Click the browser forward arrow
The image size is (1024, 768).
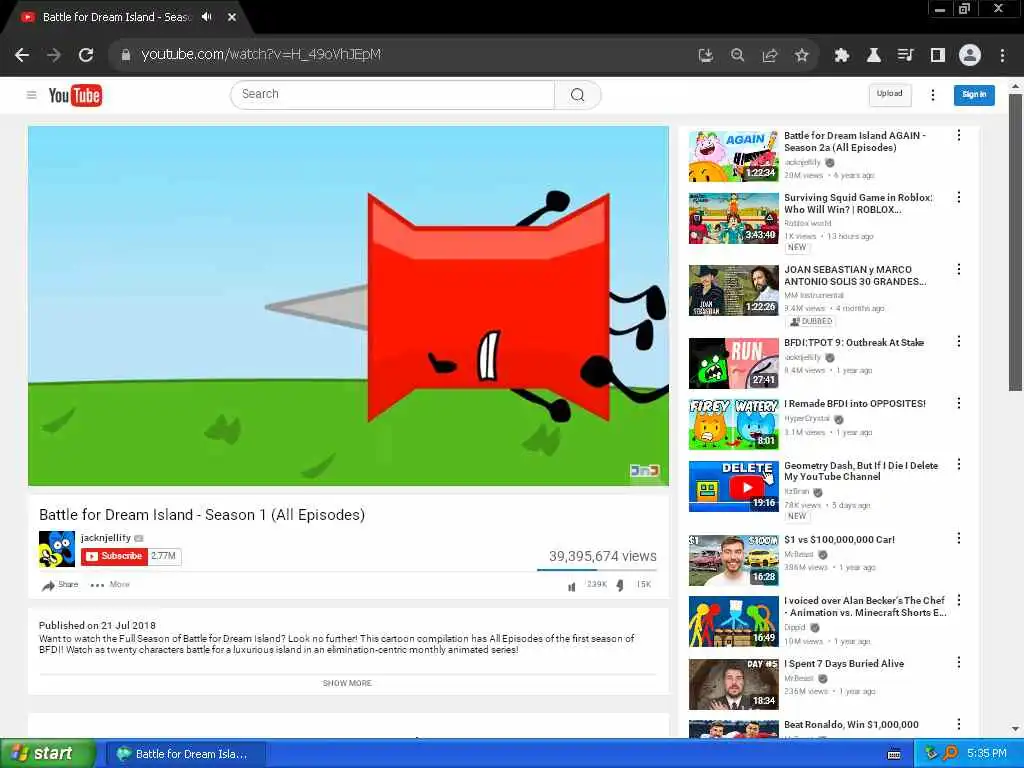(x=54, y=55)
